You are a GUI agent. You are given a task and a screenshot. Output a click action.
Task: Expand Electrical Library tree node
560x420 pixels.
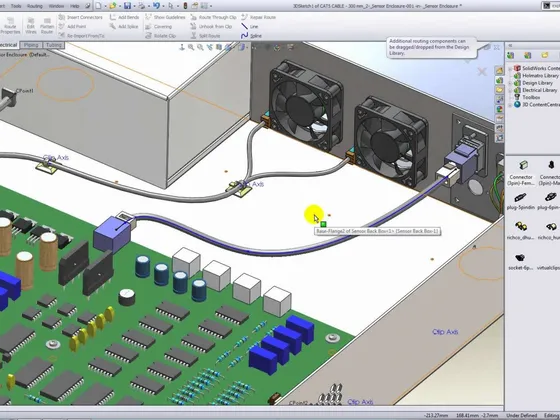point(510,90)
